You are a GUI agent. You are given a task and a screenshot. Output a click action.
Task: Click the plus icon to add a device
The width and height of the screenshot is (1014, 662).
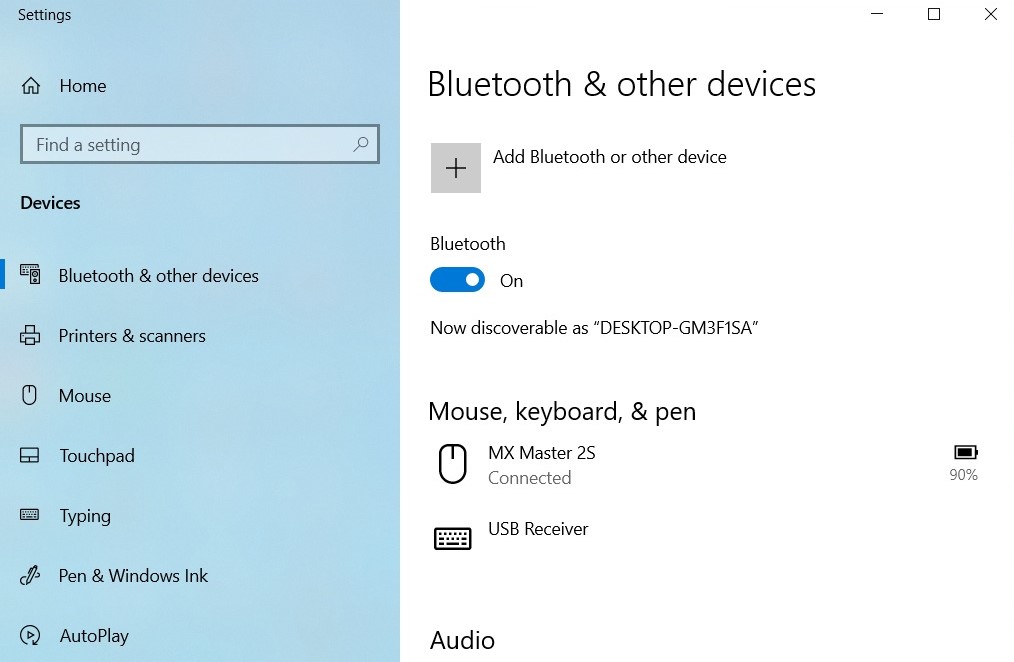coord(456,168)
